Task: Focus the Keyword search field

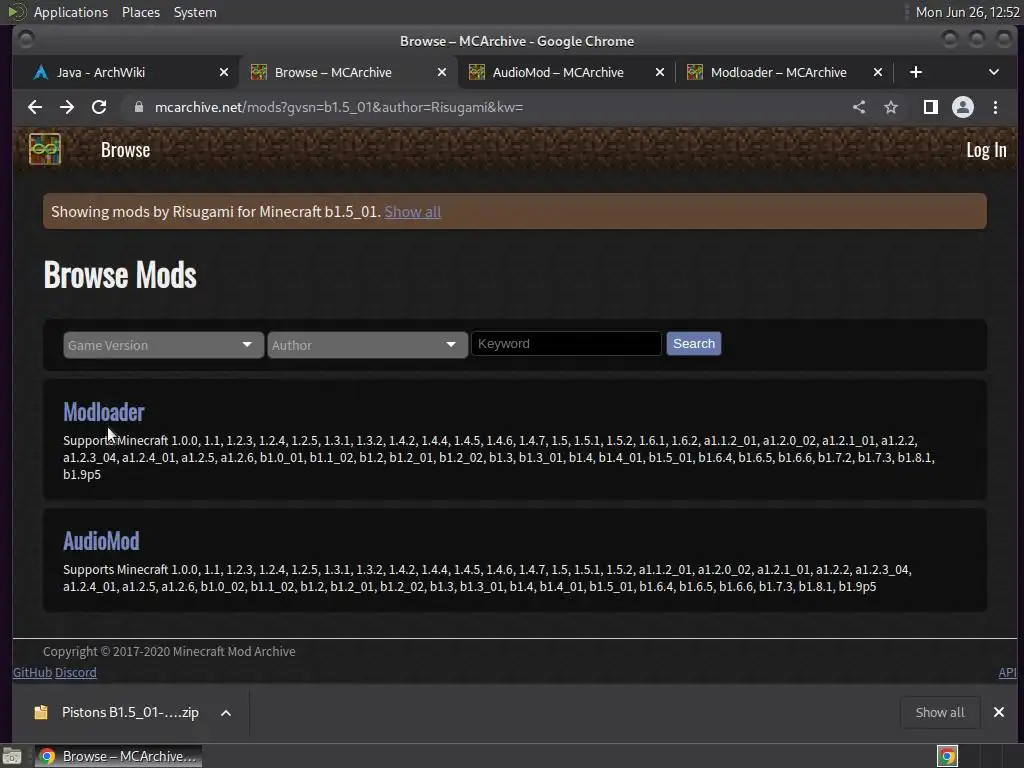Action: pyautogui.click(x=566, y=344)
